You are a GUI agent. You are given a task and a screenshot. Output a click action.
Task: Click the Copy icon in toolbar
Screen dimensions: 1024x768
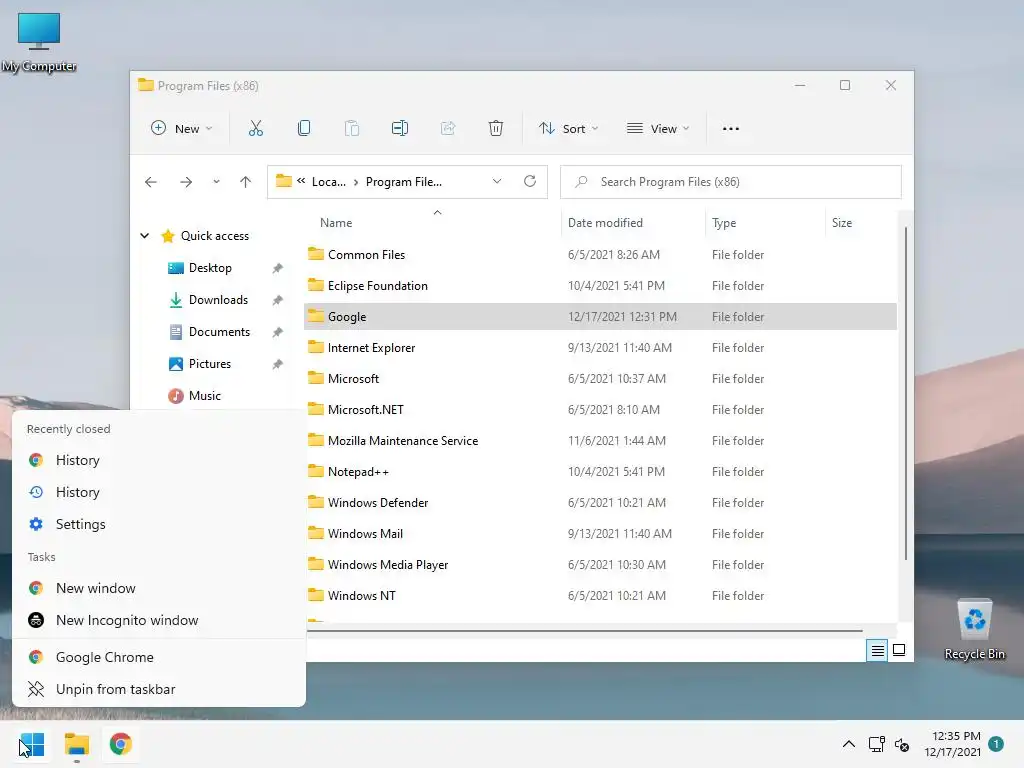304,128
